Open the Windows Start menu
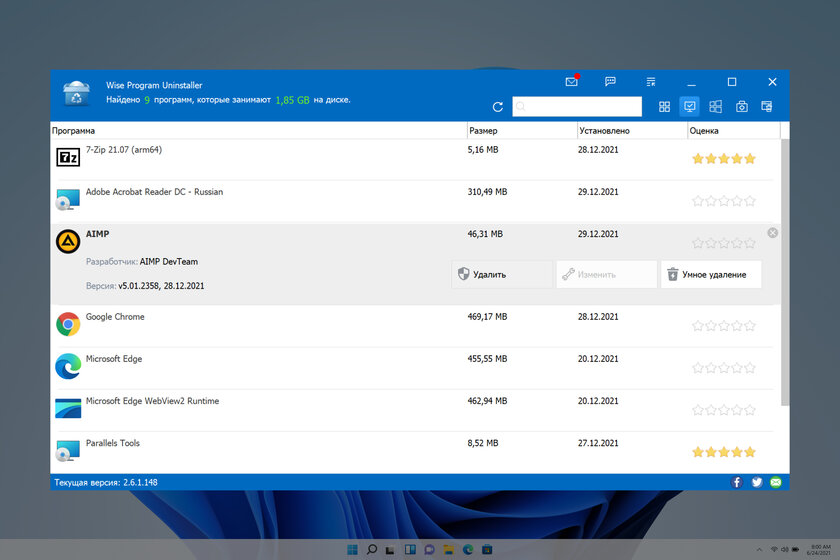This screenshot has height=560, width=840. (x=352, y=549)
